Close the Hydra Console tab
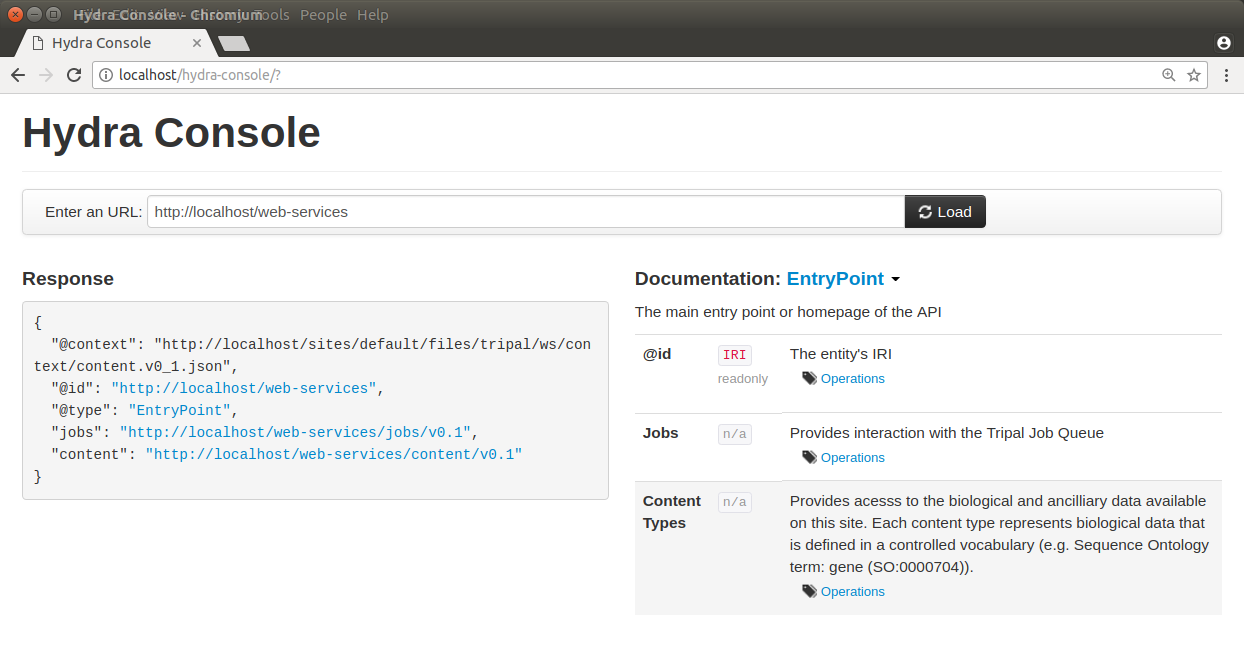 pos(197,43)
